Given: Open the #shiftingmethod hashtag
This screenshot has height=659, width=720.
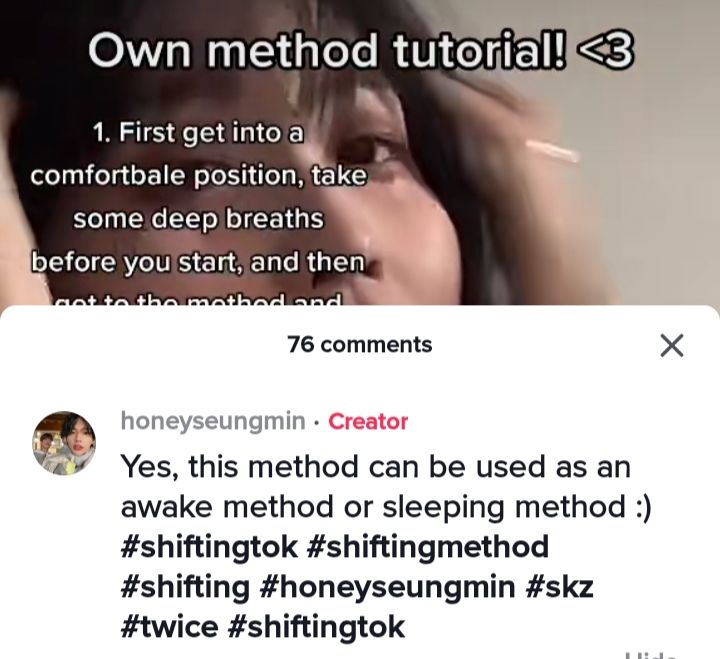Looking at the screenshot, I should pyautogui.click(x=426, y=546).
